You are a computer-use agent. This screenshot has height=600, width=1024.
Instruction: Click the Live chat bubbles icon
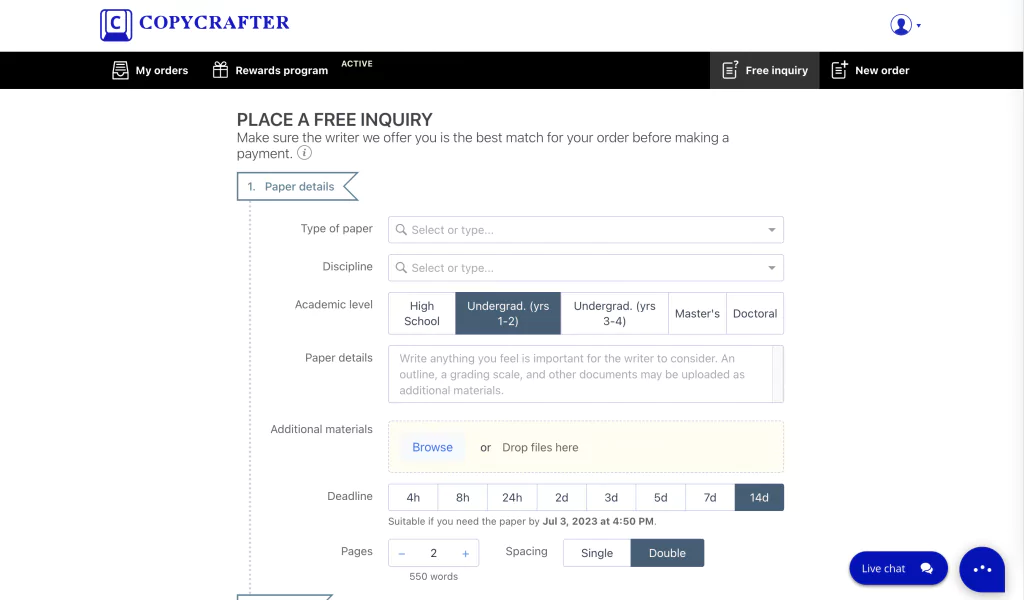click(927, 568)
